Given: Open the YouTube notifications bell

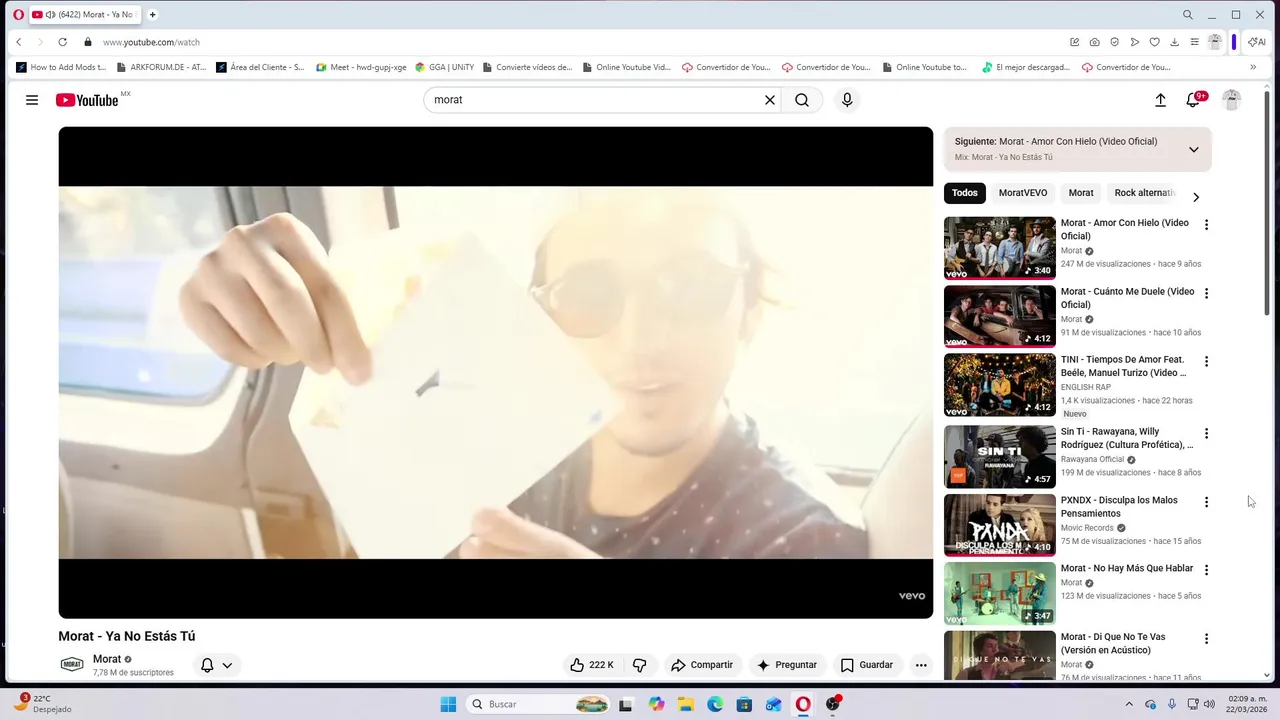Looking at the screenshot, I should tap(1193, 100).
